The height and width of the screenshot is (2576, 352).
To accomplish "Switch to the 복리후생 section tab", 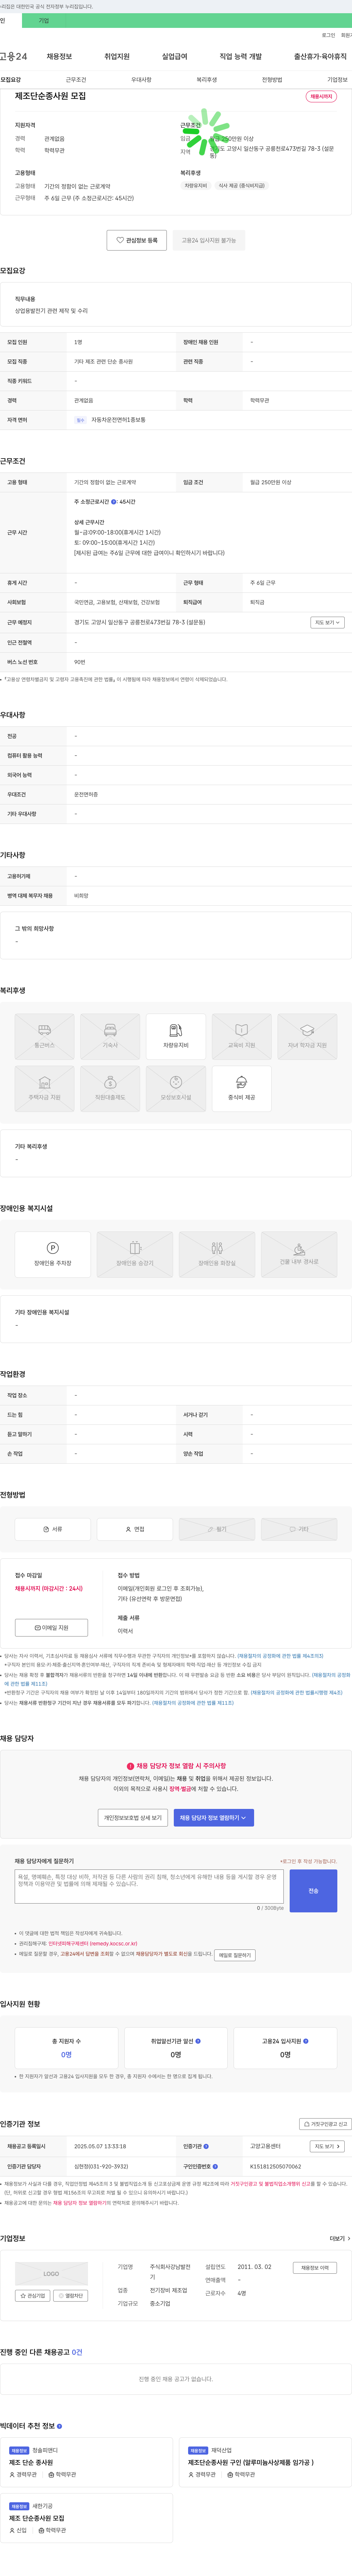I will 207,80.
